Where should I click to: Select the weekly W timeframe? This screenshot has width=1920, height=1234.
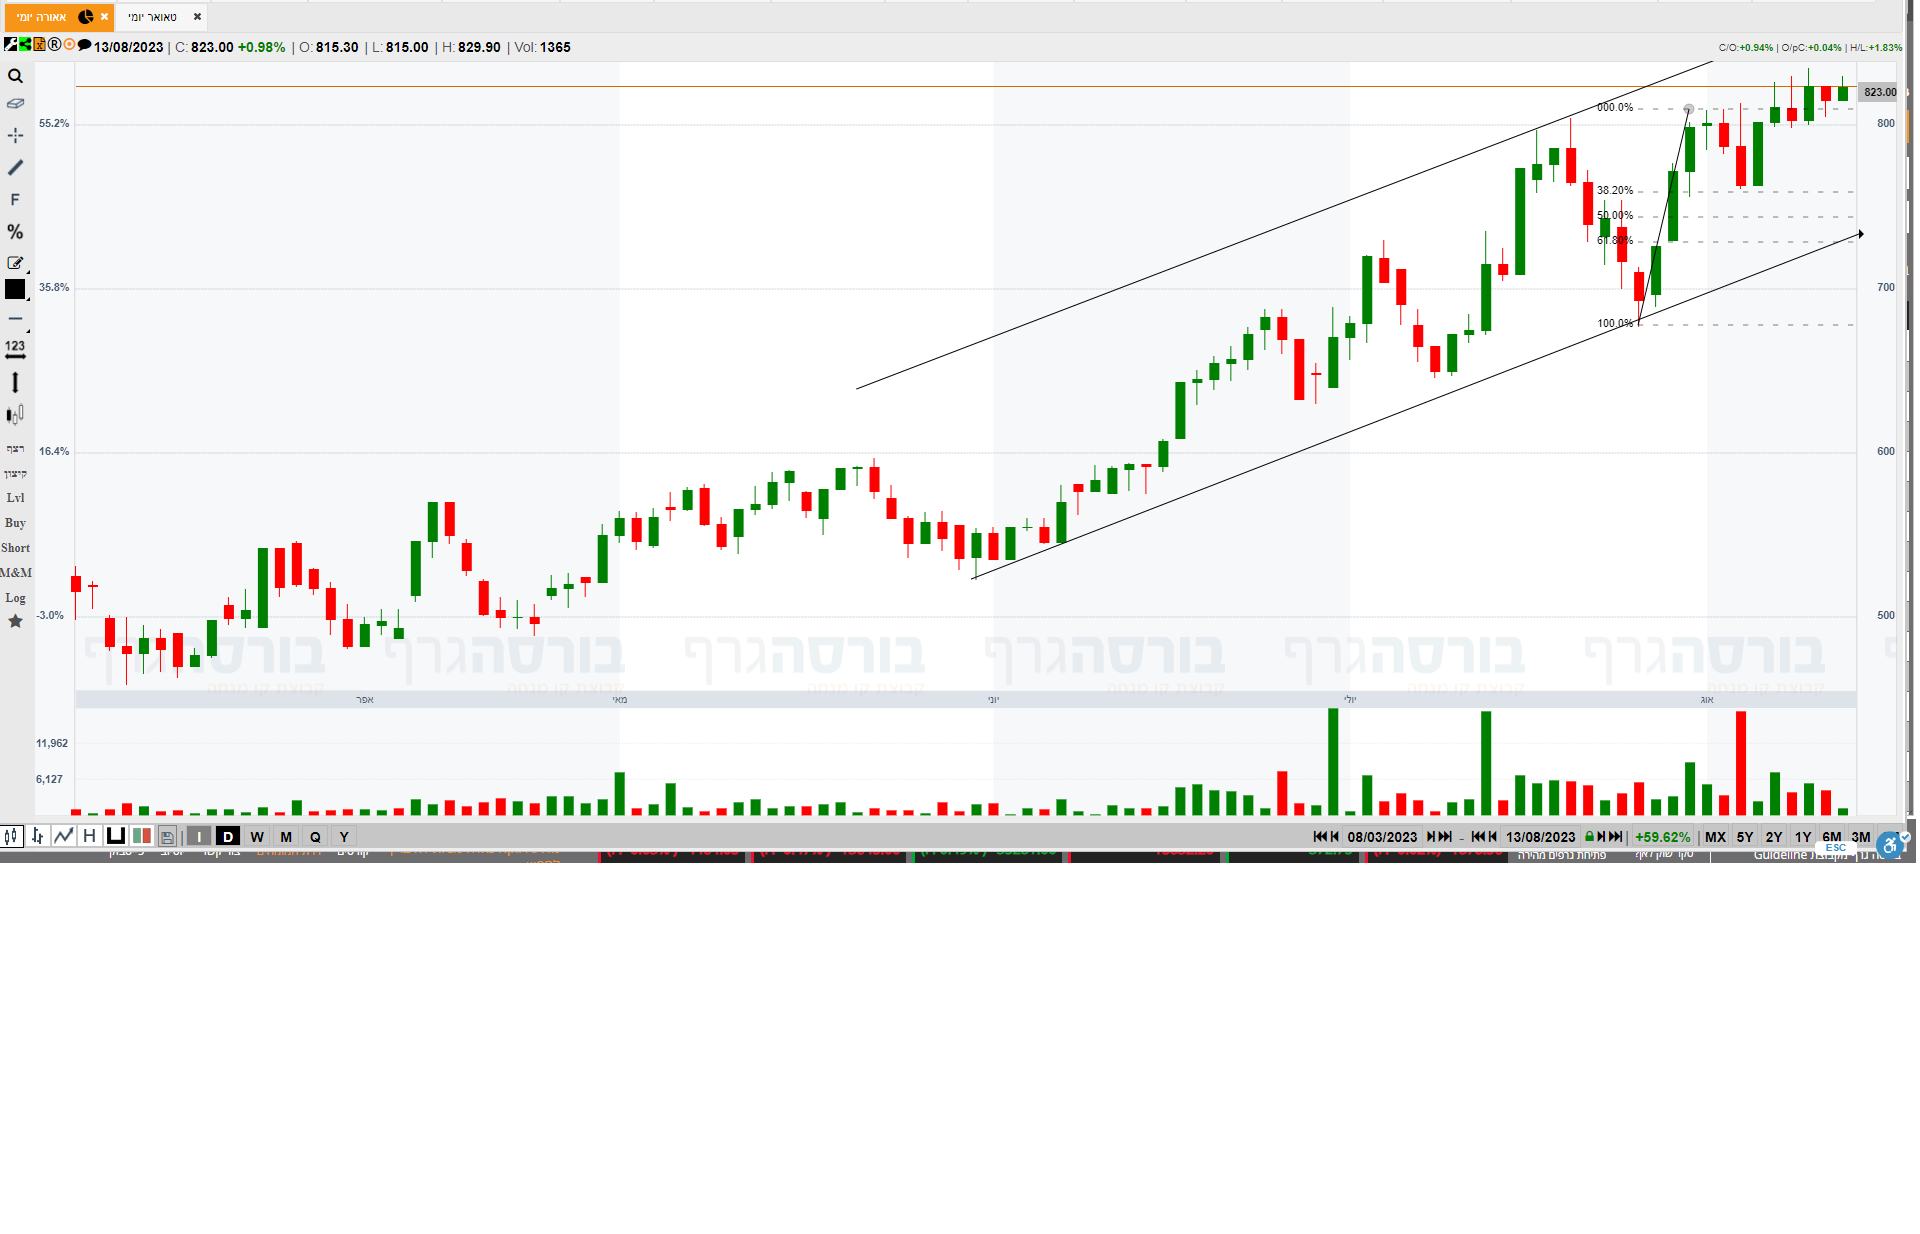coord(257,837)
